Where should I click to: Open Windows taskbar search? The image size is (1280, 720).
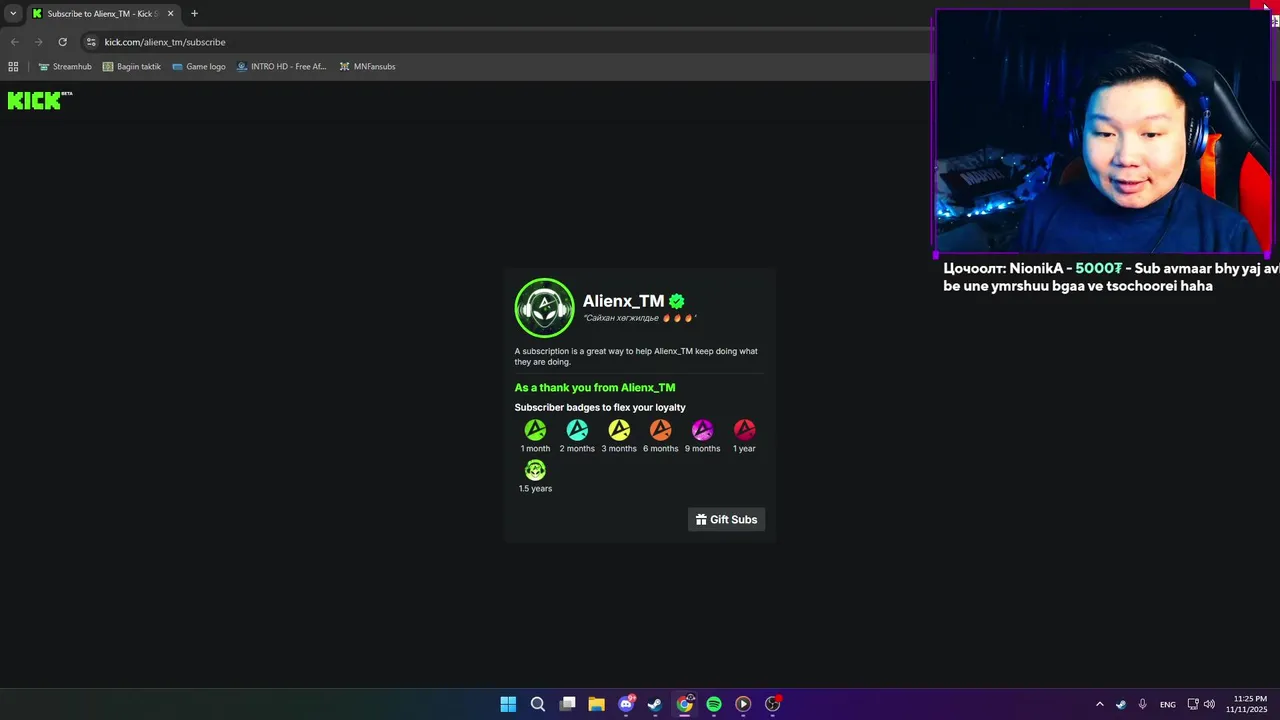[537, 704]
